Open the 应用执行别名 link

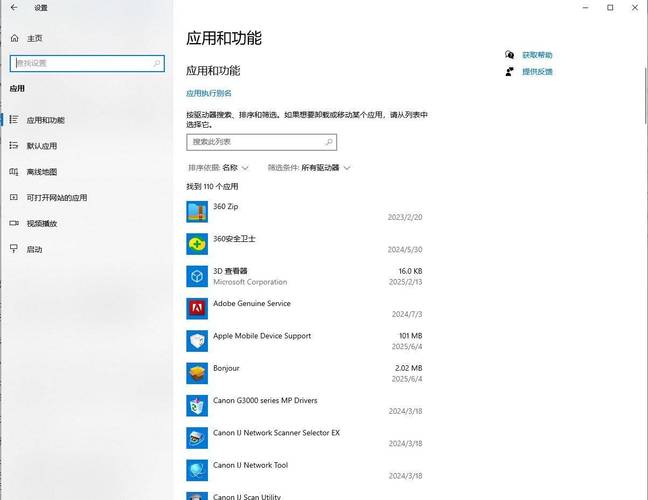[x=209, y=93]
